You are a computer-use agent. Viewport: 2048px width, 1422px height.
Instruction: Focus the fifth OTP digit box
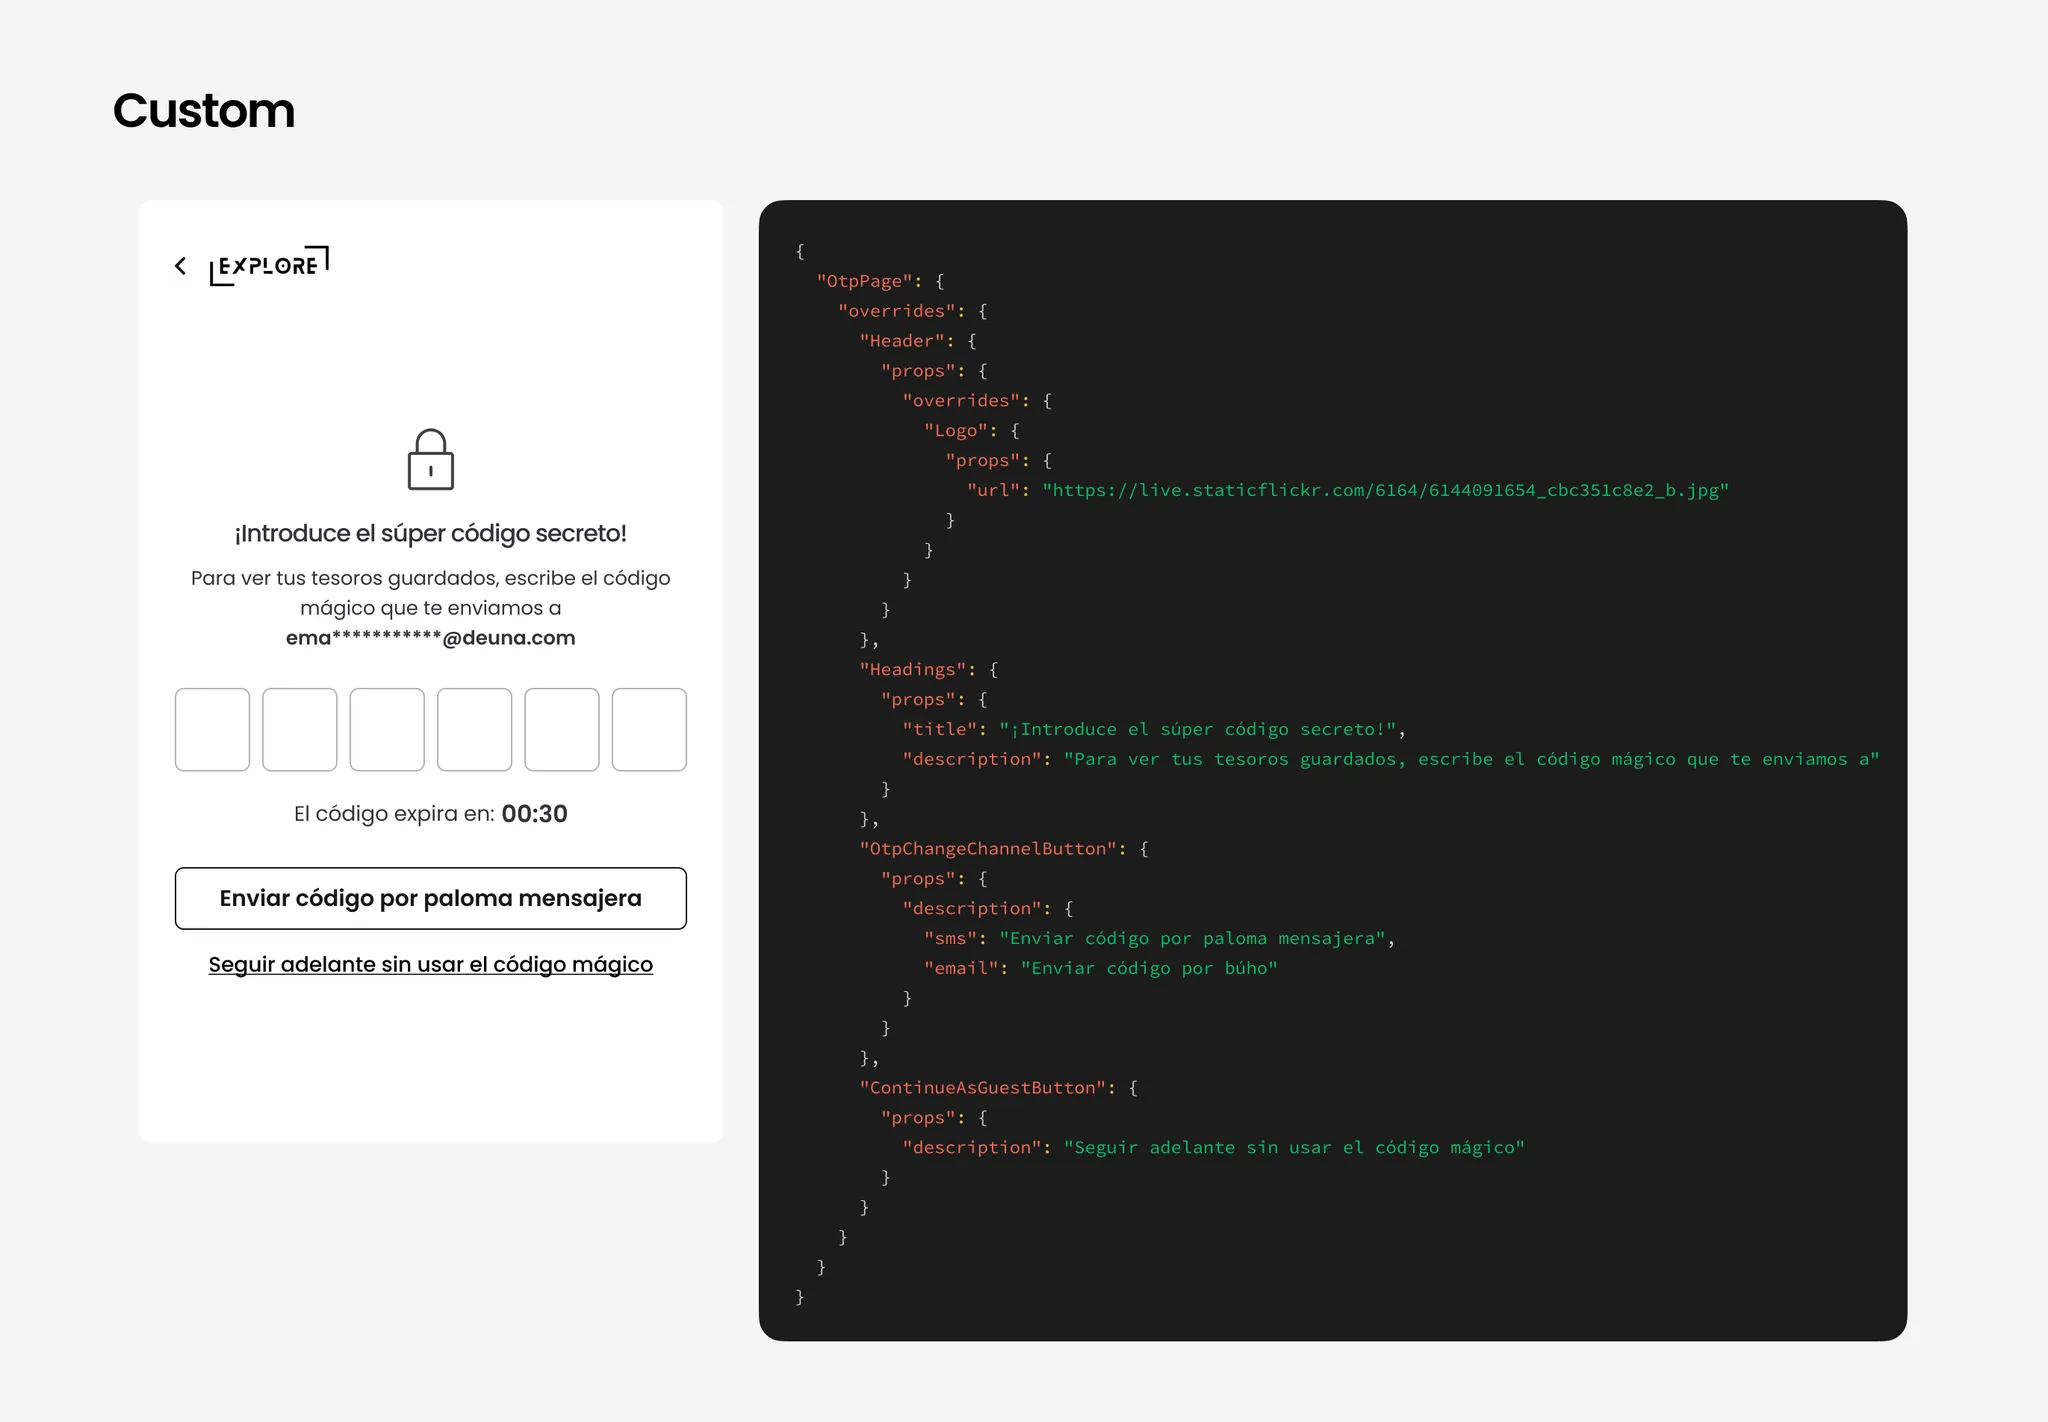pyautogui.click(x=562, y=729)
